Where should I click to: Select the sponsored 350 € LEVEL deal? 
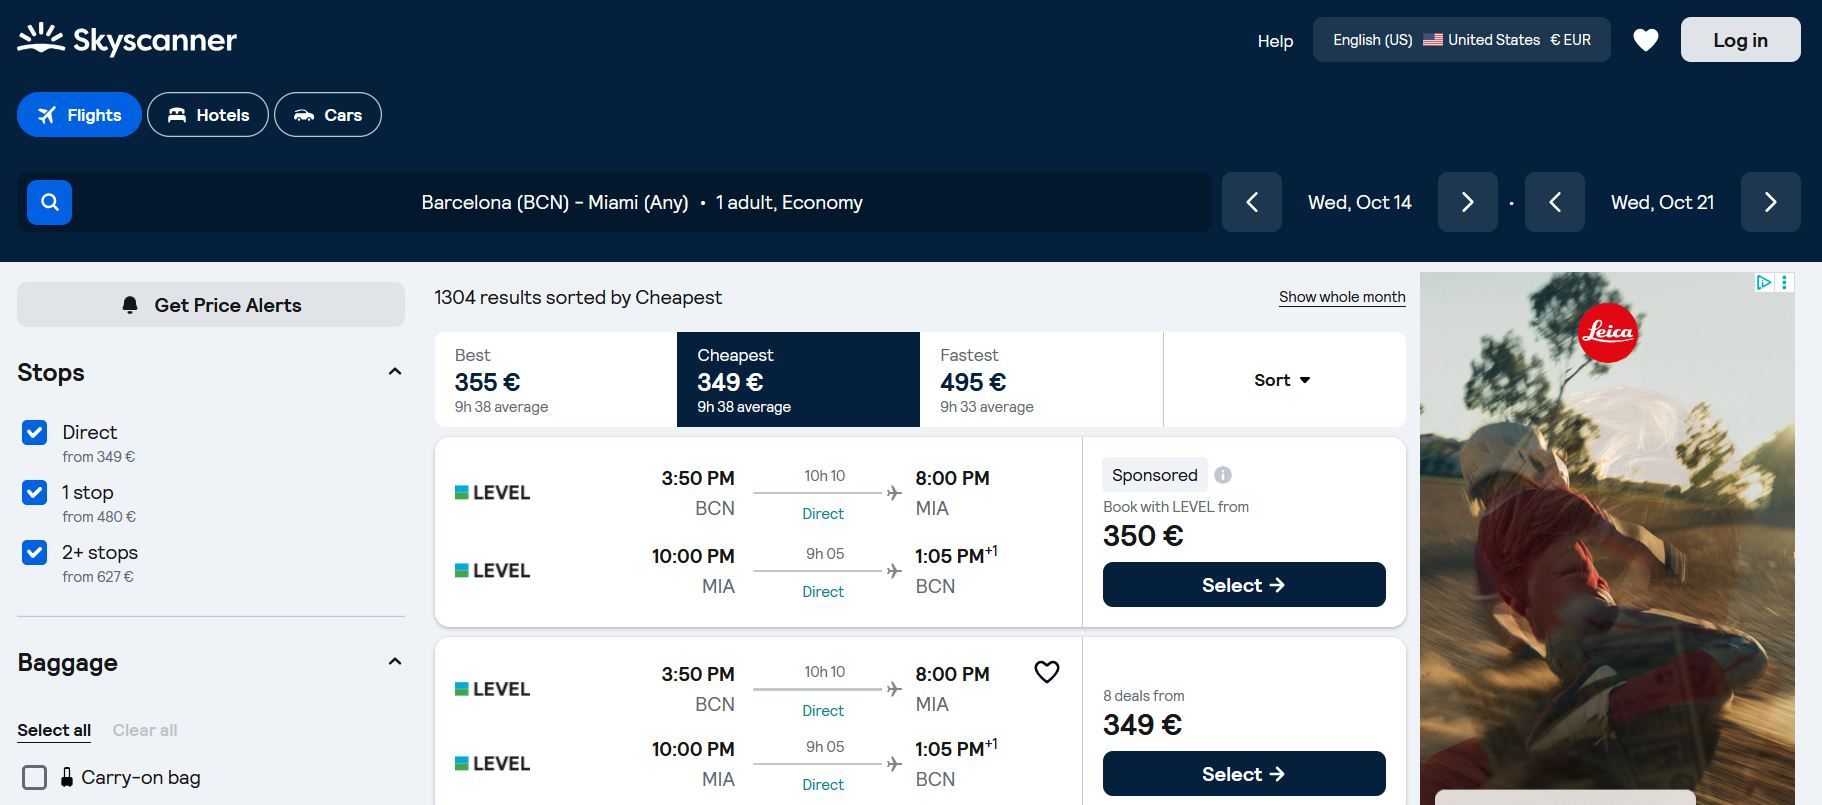click(1244, 585)
